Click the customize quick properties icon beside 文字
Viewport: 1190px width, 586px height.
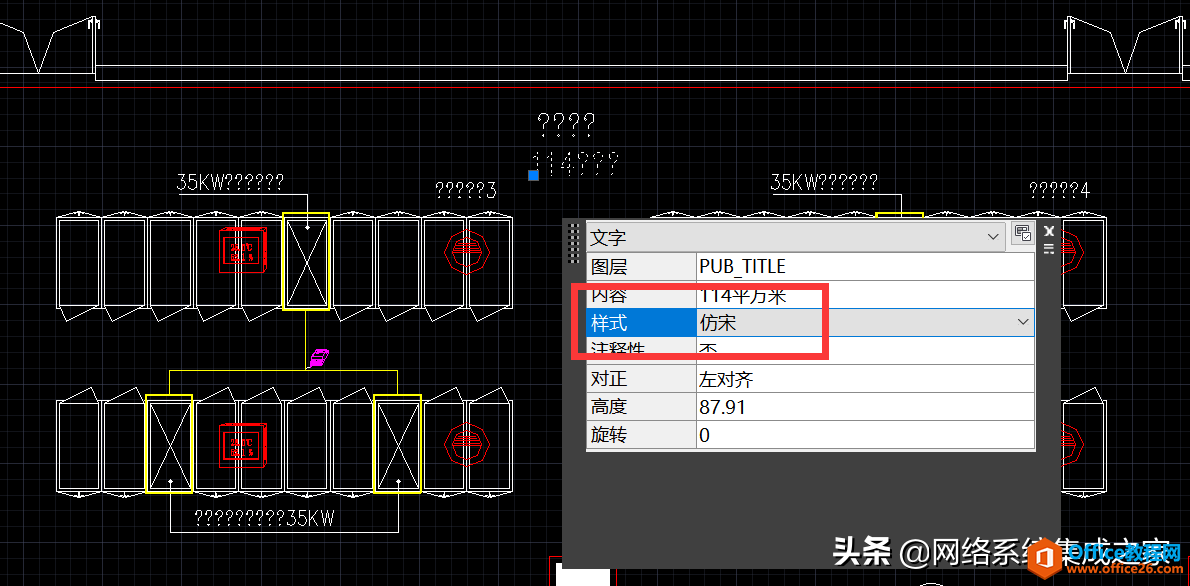coord(1022,235)
